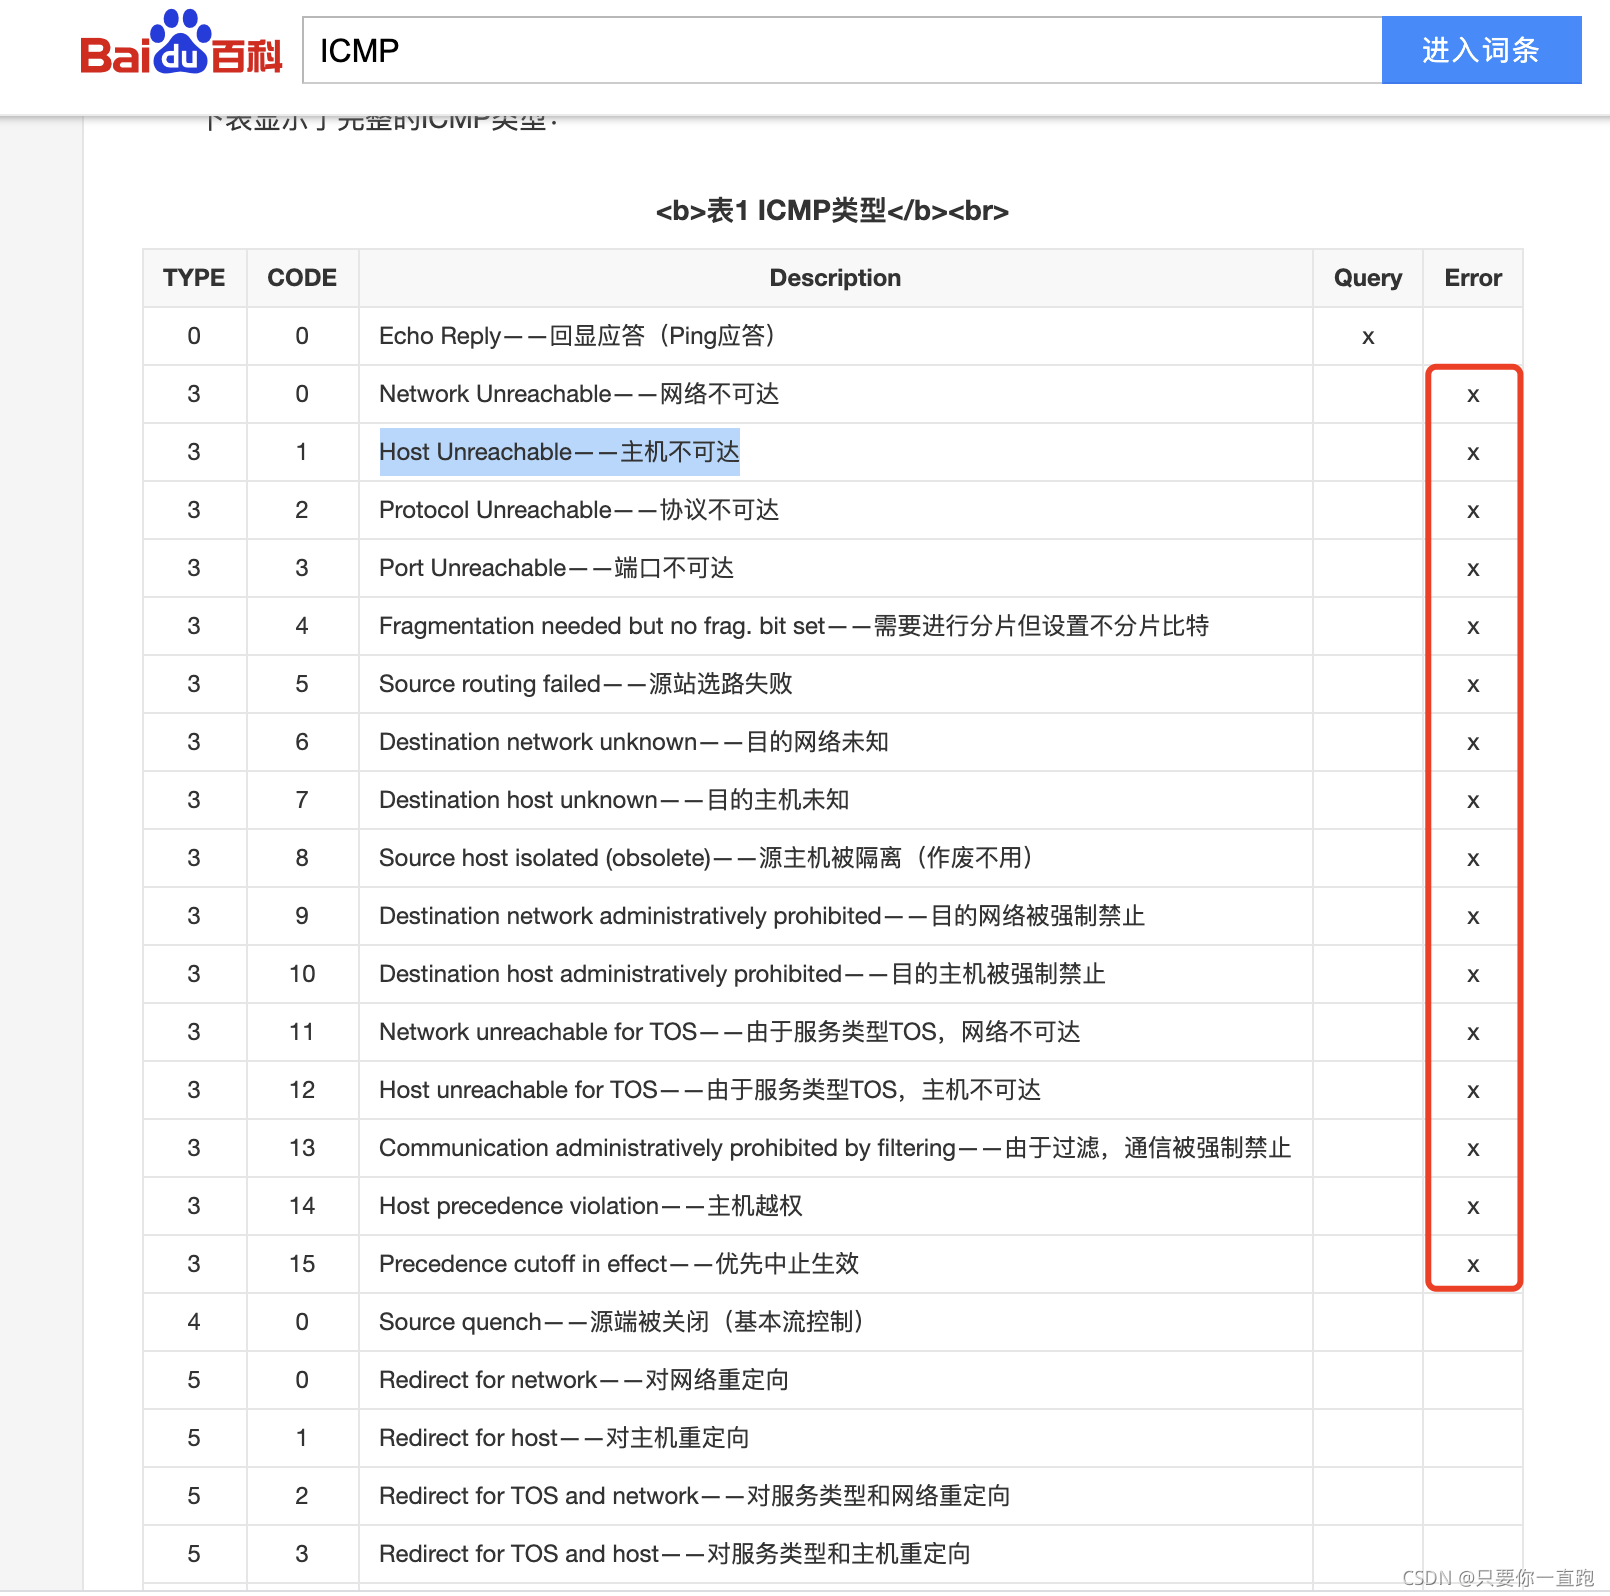Click the Query column header
Image resolution: width=1610 pixels, height=1596 pixels.
click(x=1368, y=278)
